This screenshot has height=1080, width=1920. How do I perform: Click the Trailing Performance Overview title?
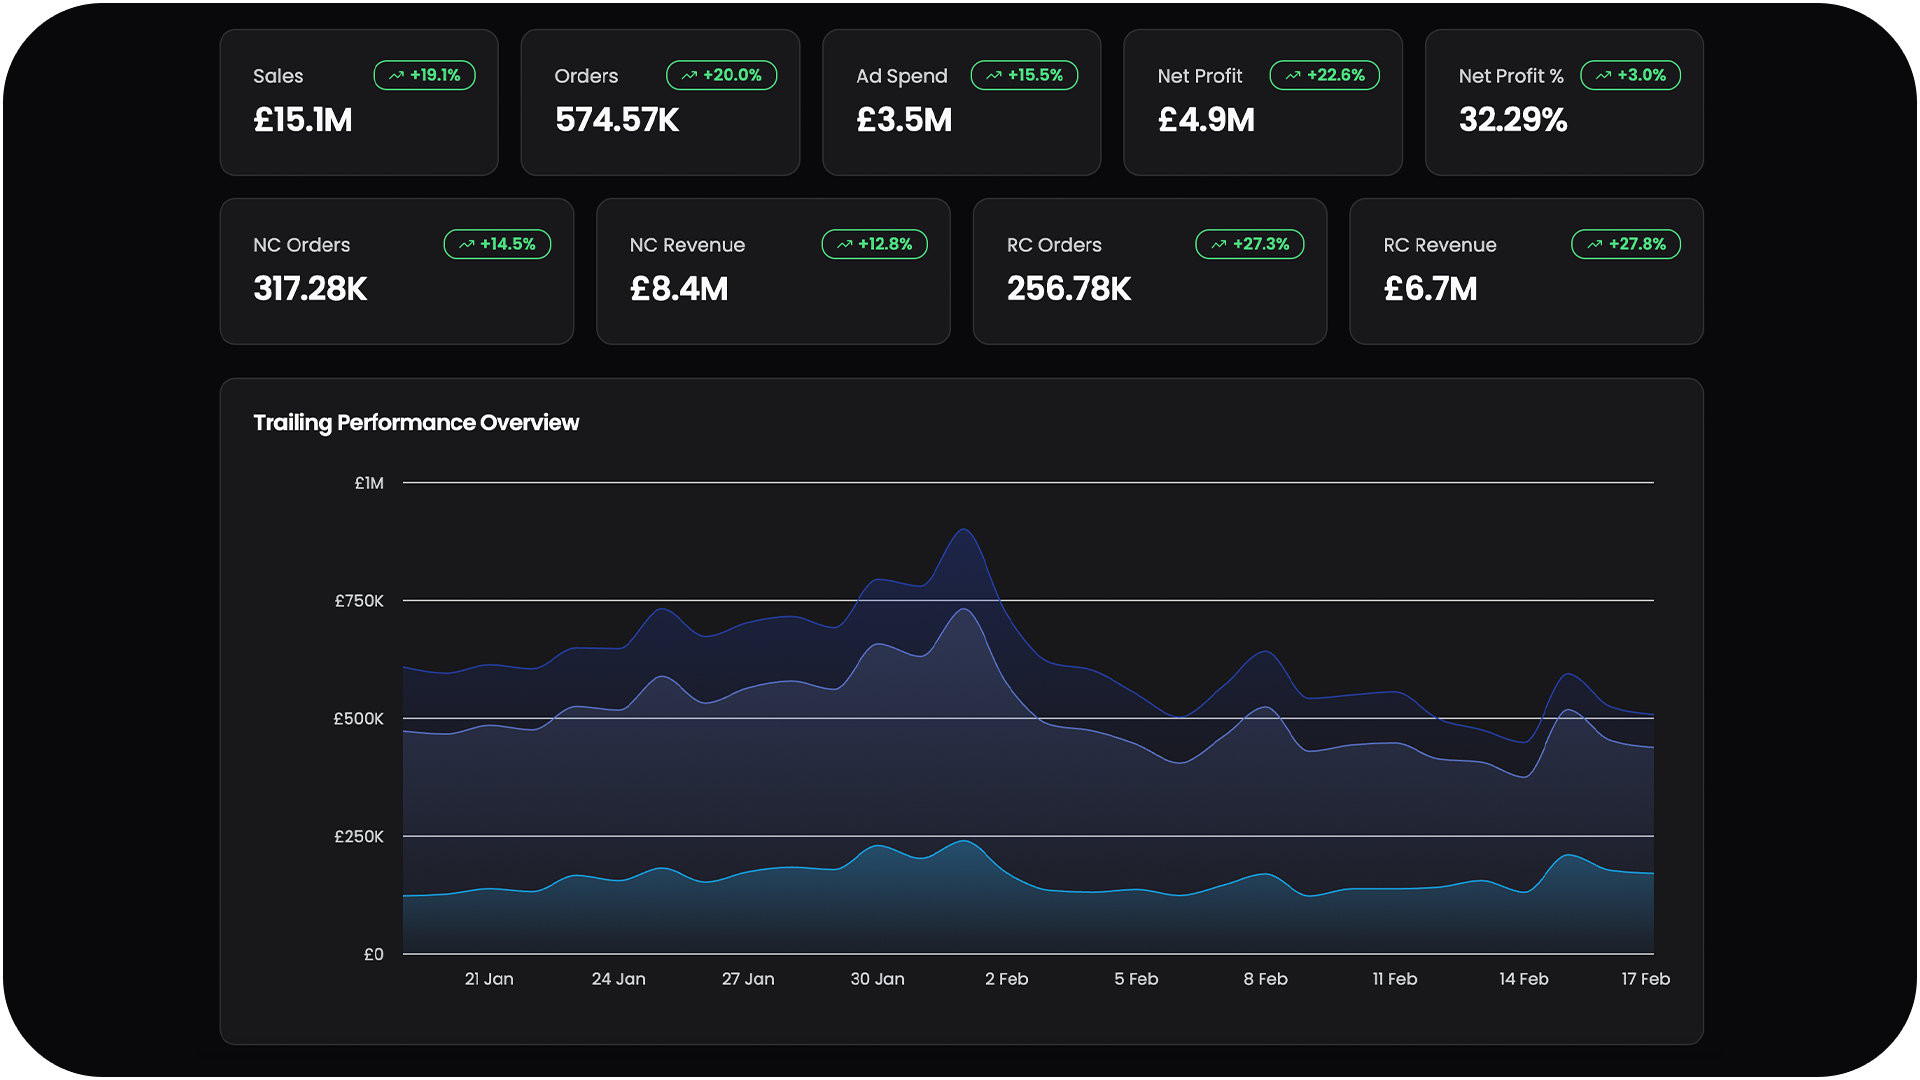pyautogui.click(x=416, y=422)
